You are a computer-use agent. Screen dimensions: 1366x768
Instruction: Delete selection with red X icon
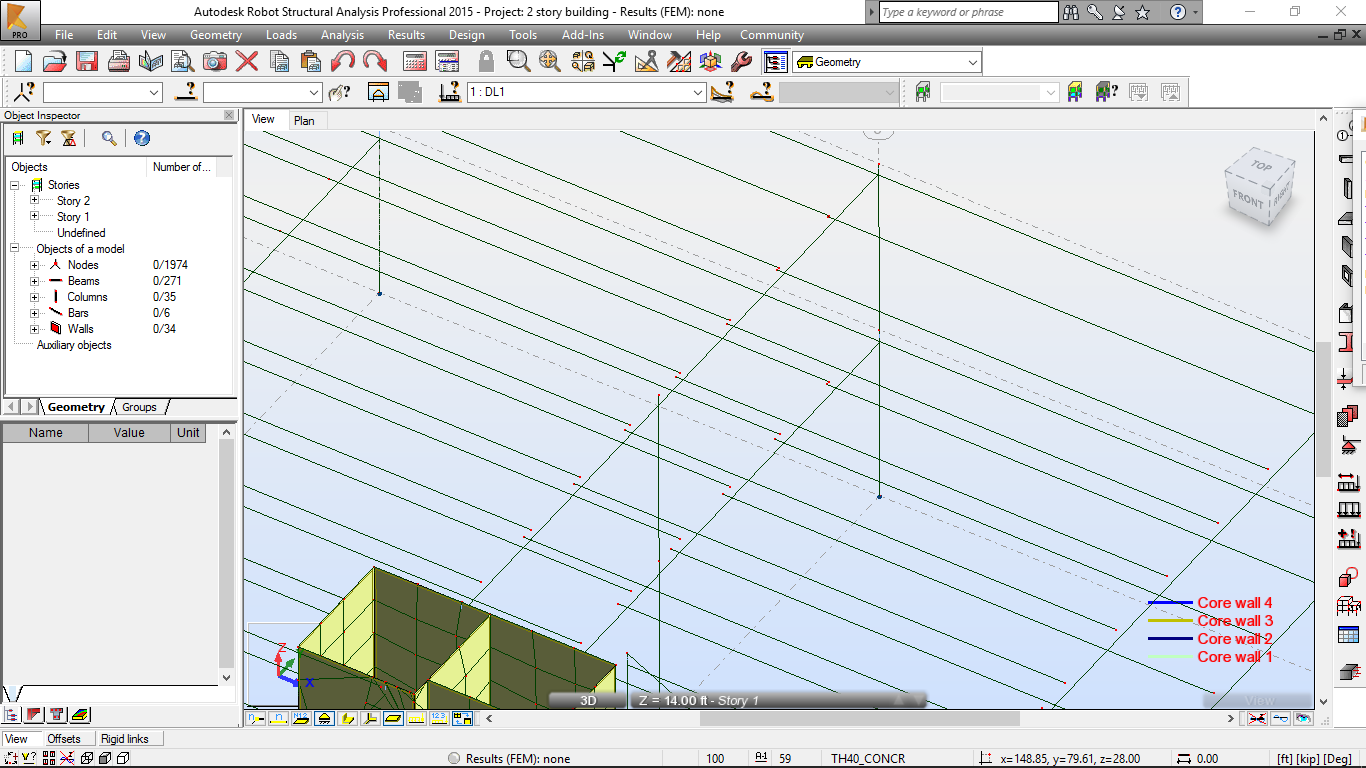coord(247,61)
